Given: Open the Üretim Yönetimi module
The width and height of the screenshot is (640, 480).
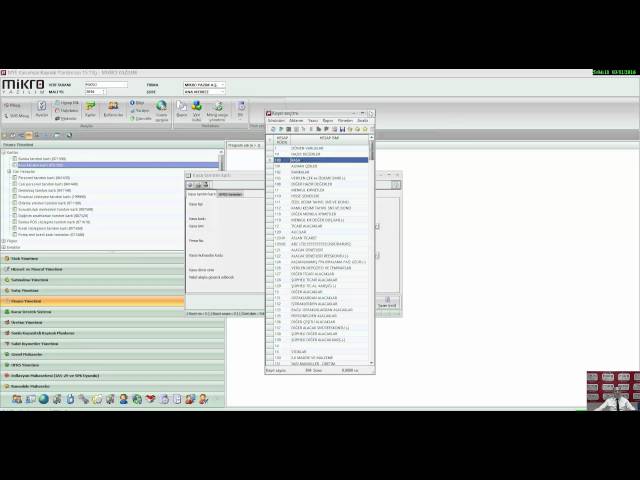Looking at the screenshot, I should click(112, 322).
